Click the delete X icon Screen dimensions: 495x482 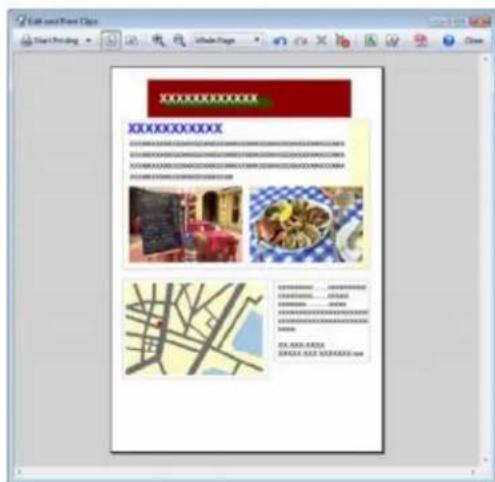click(x=321, y=41)
